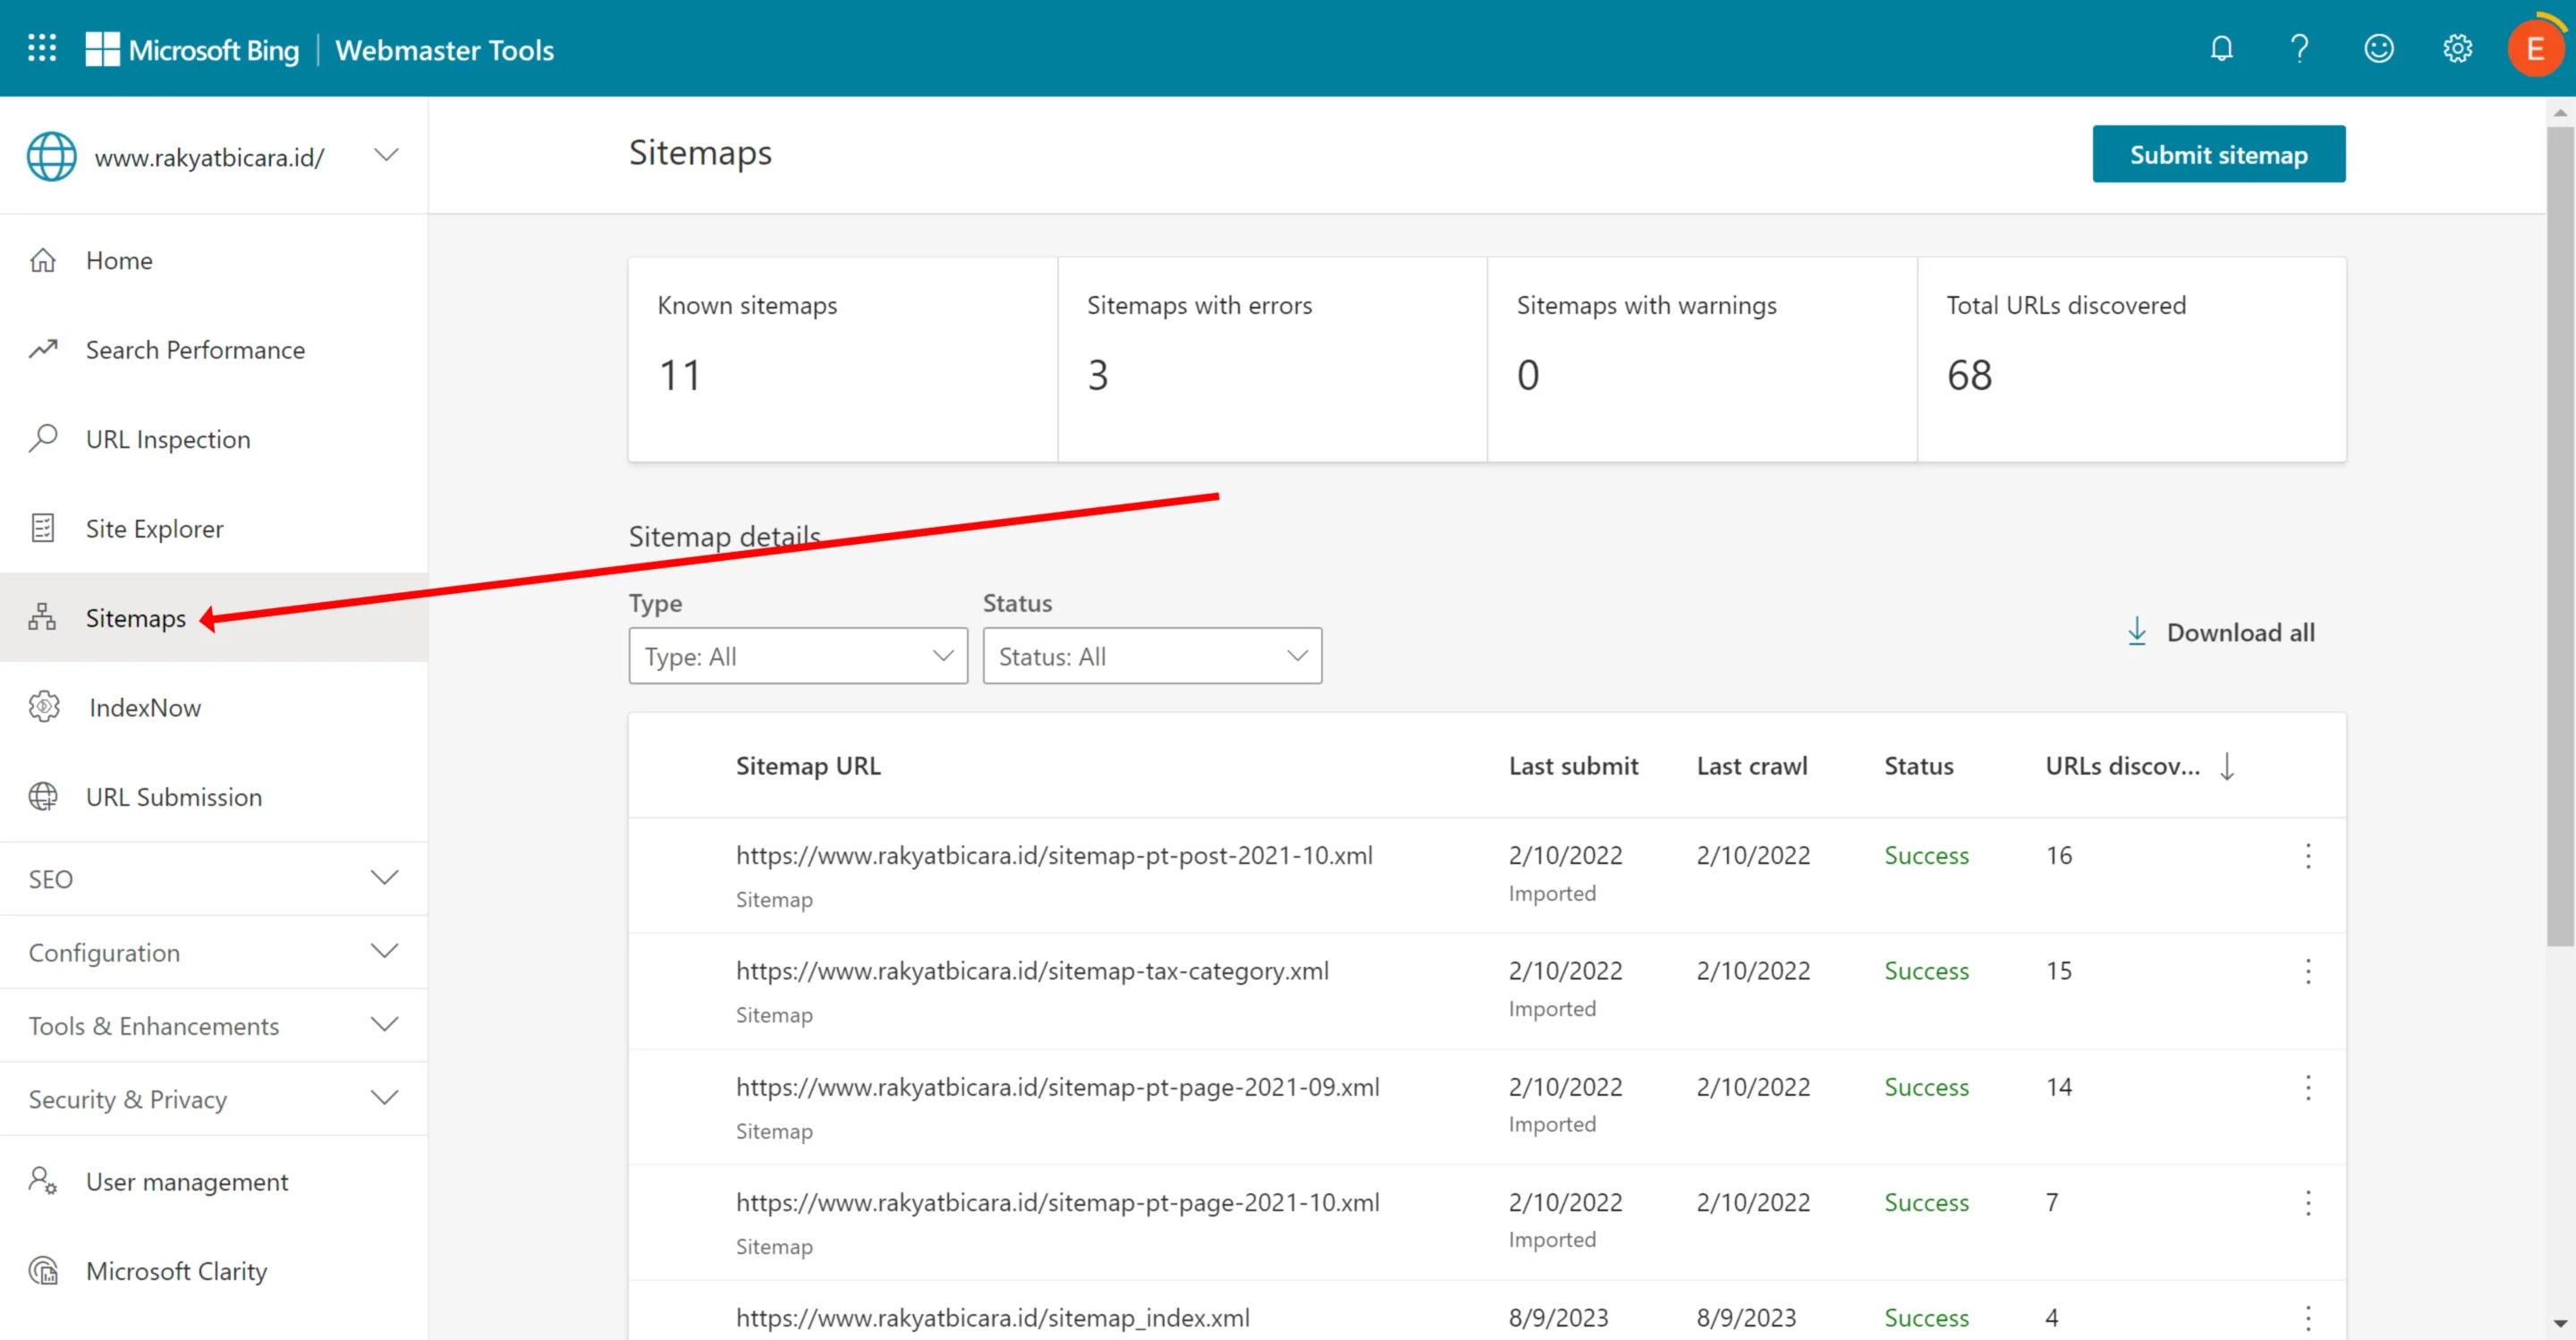
Task: Click Total URLs discovered card
Action: (x=2131, y=359)
